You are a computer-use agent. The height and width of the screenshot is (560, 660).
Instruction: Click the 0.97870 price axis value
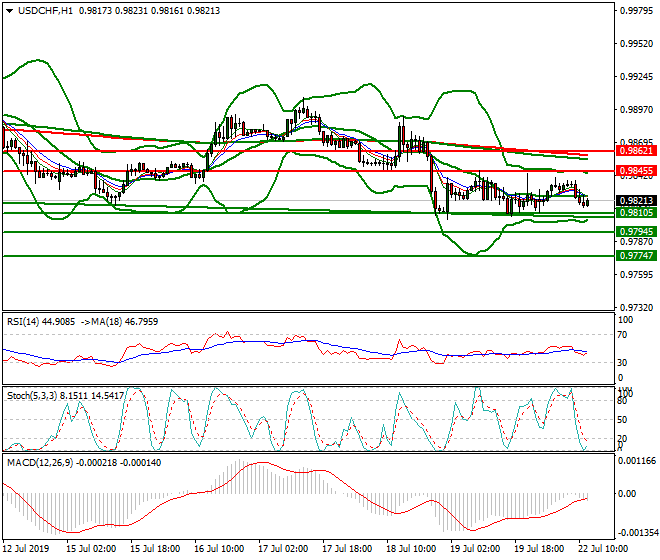(x=636, y=242)
